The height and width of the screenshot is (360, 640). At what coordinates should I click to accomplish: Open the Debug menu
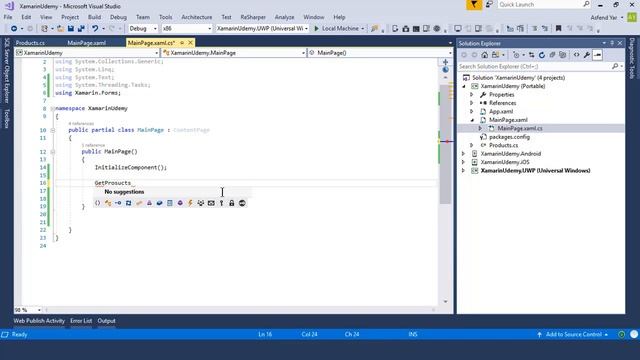[118, 17]
